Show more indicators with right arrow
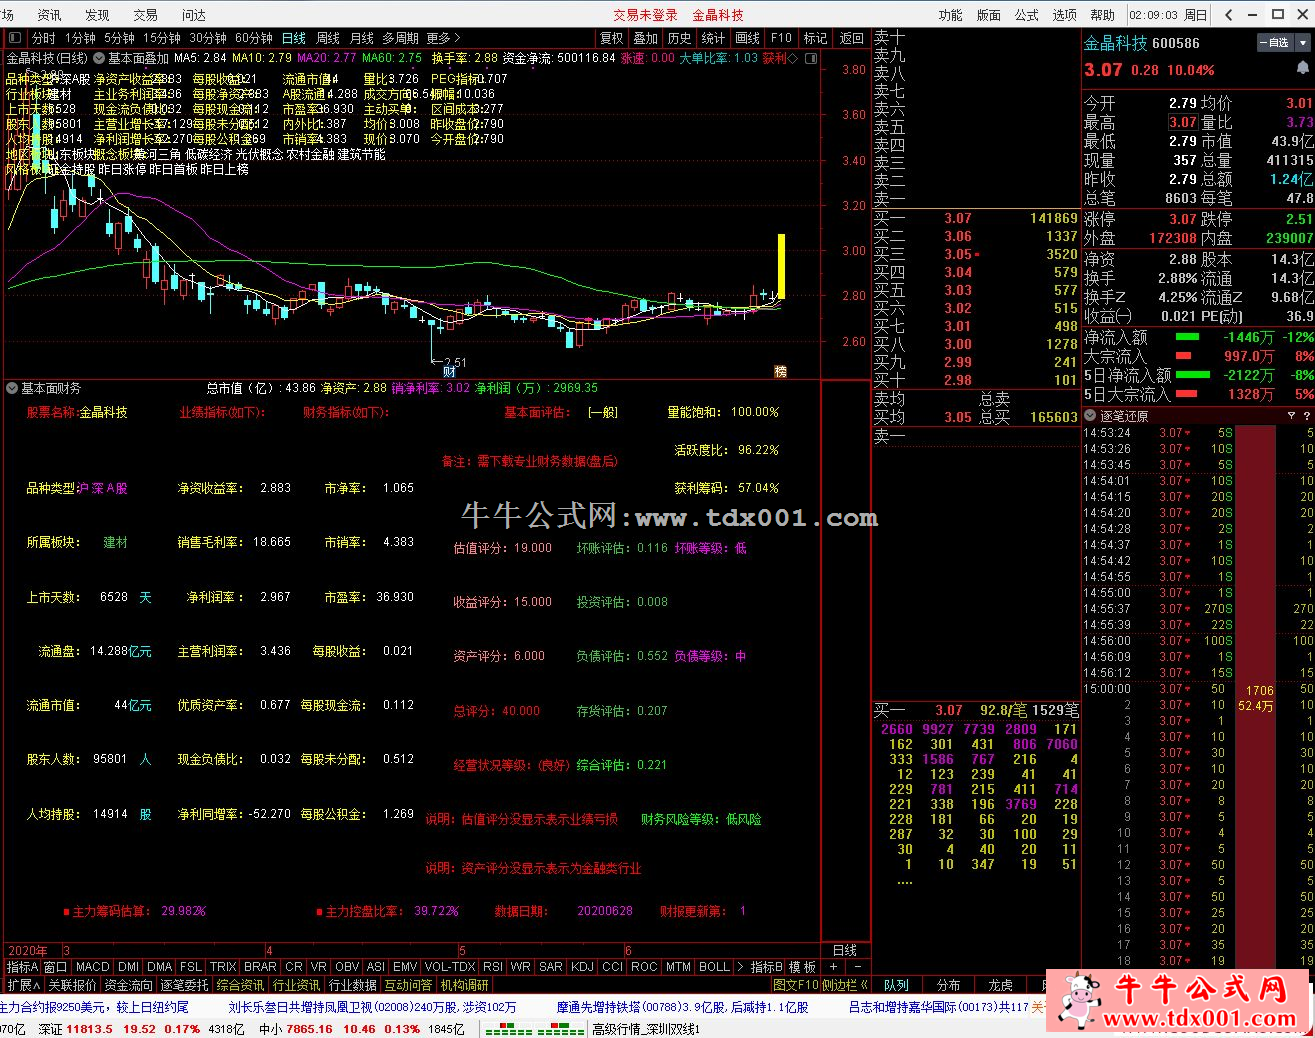The height and width of the screenshot is (1038, 1315). pos(741,967)
